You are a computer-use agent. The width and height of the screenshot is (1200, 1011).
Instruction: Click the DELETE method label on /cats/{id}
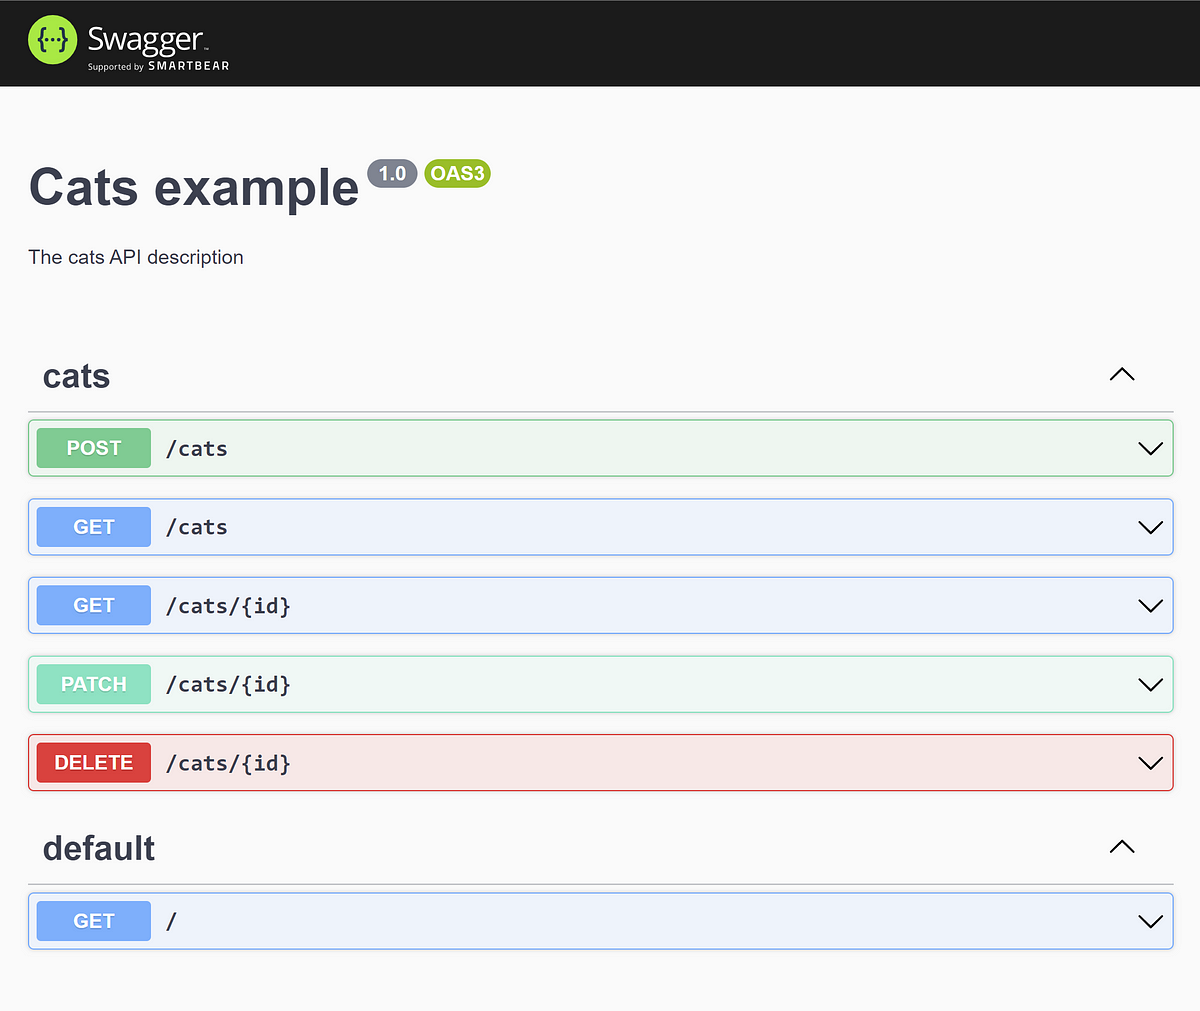click(x=93, y=762)
